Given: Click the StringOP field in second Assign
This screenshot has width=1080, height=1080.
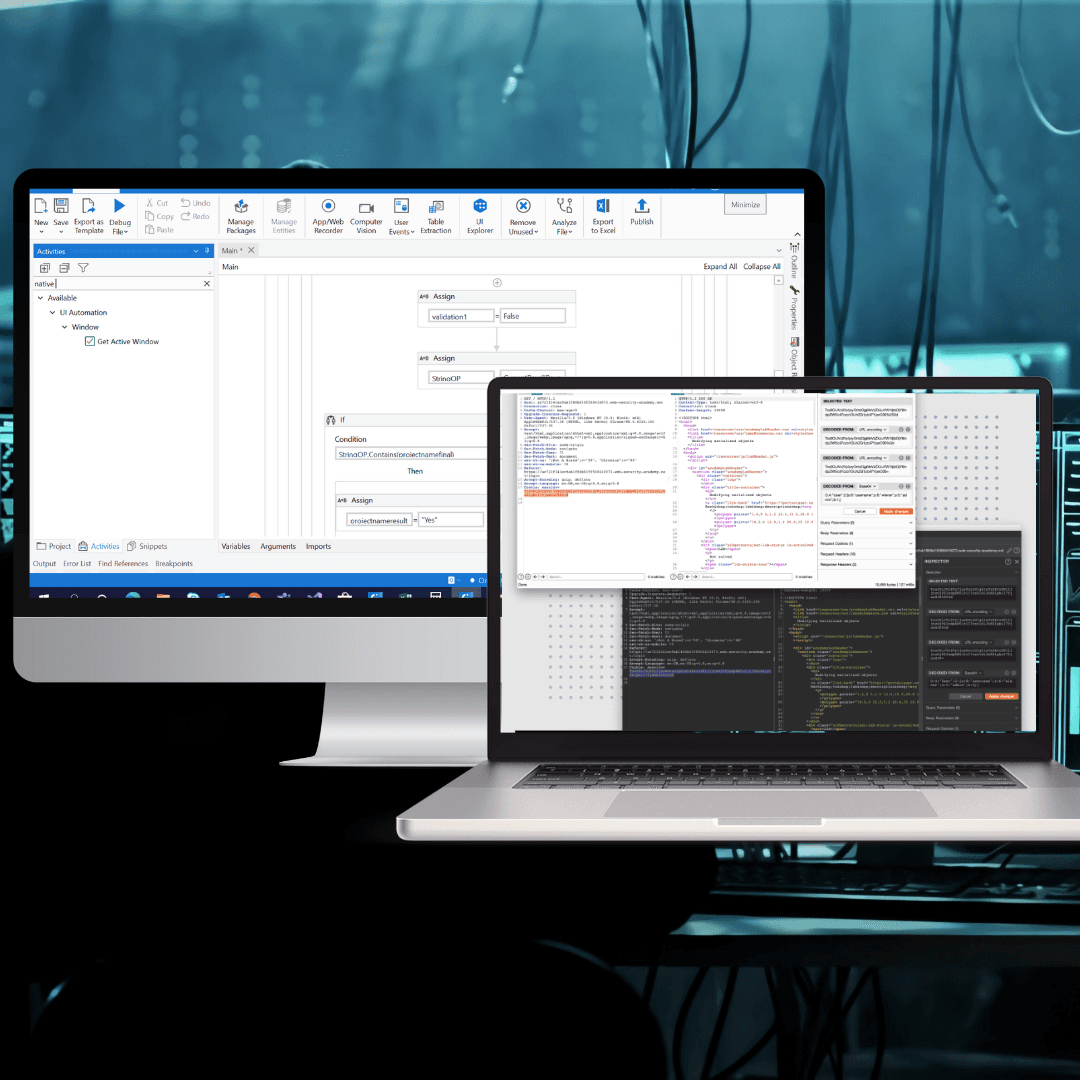Looking at the screenshot, I should coord(461,378).
